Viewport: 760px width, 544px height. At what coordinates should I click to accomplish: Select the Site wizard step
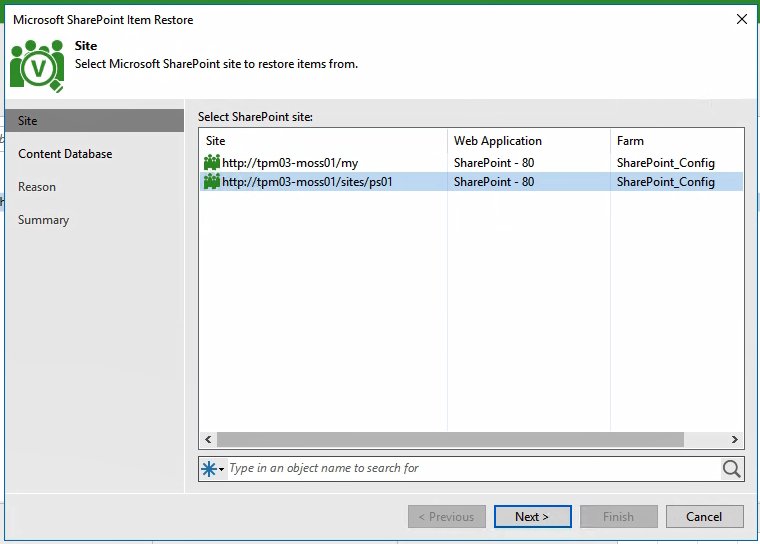(x=95, y=121)
